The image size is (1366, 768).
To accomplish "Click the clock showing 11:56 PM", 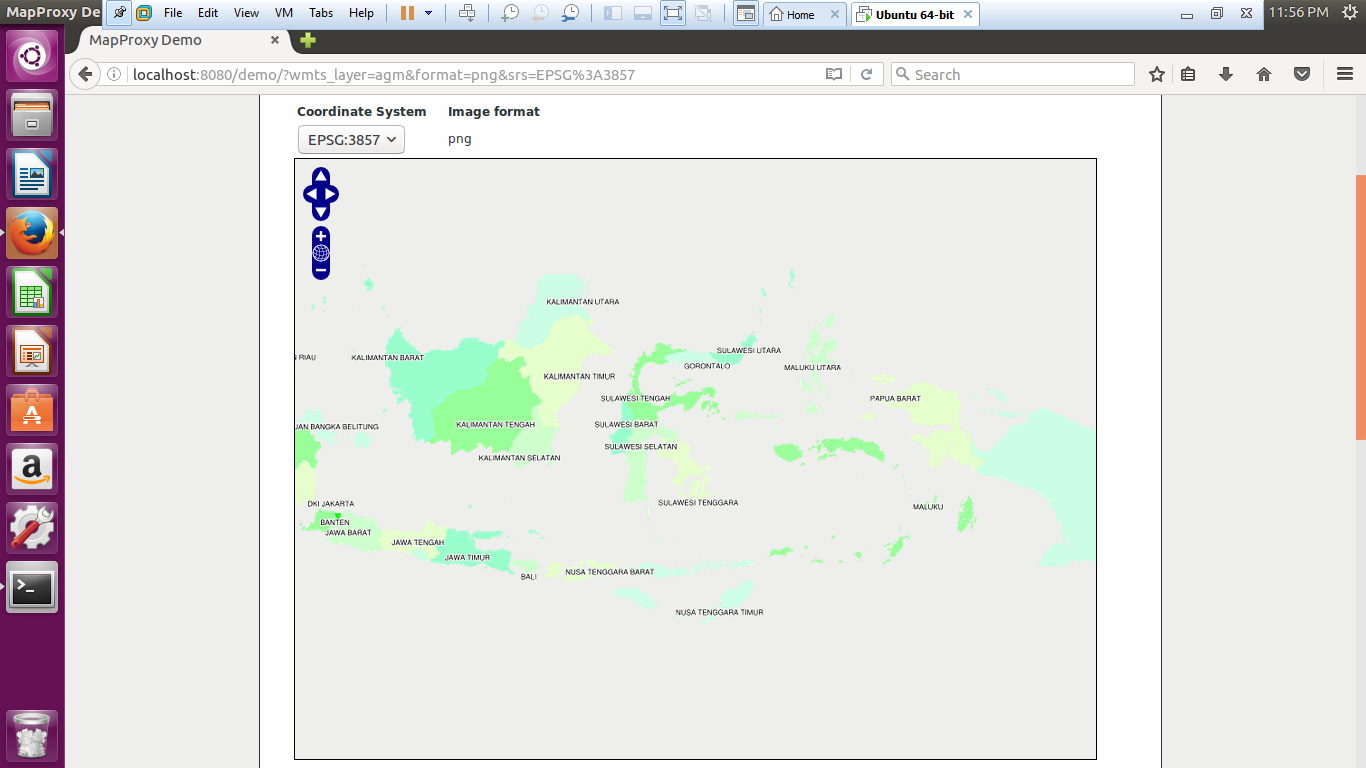I will click(1298, 12).
